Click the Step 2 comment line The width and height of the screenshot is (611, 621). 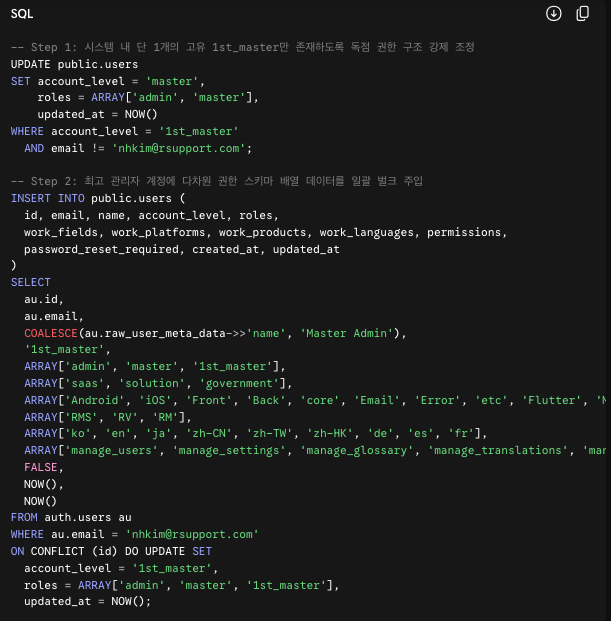(217, 181)
